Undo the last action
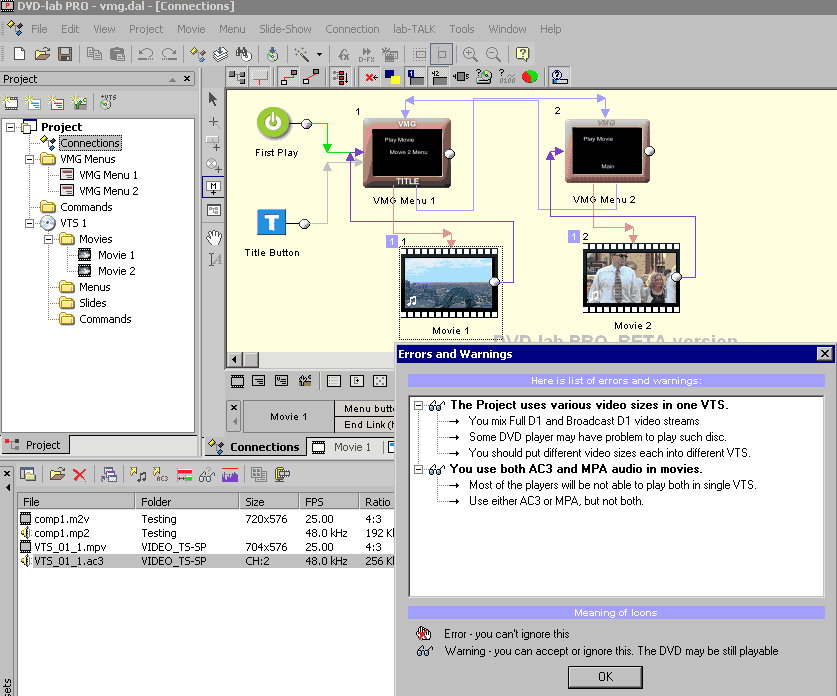Image resolution: width=837 pixels, height=696 pixels. click(x=146, y=54)
